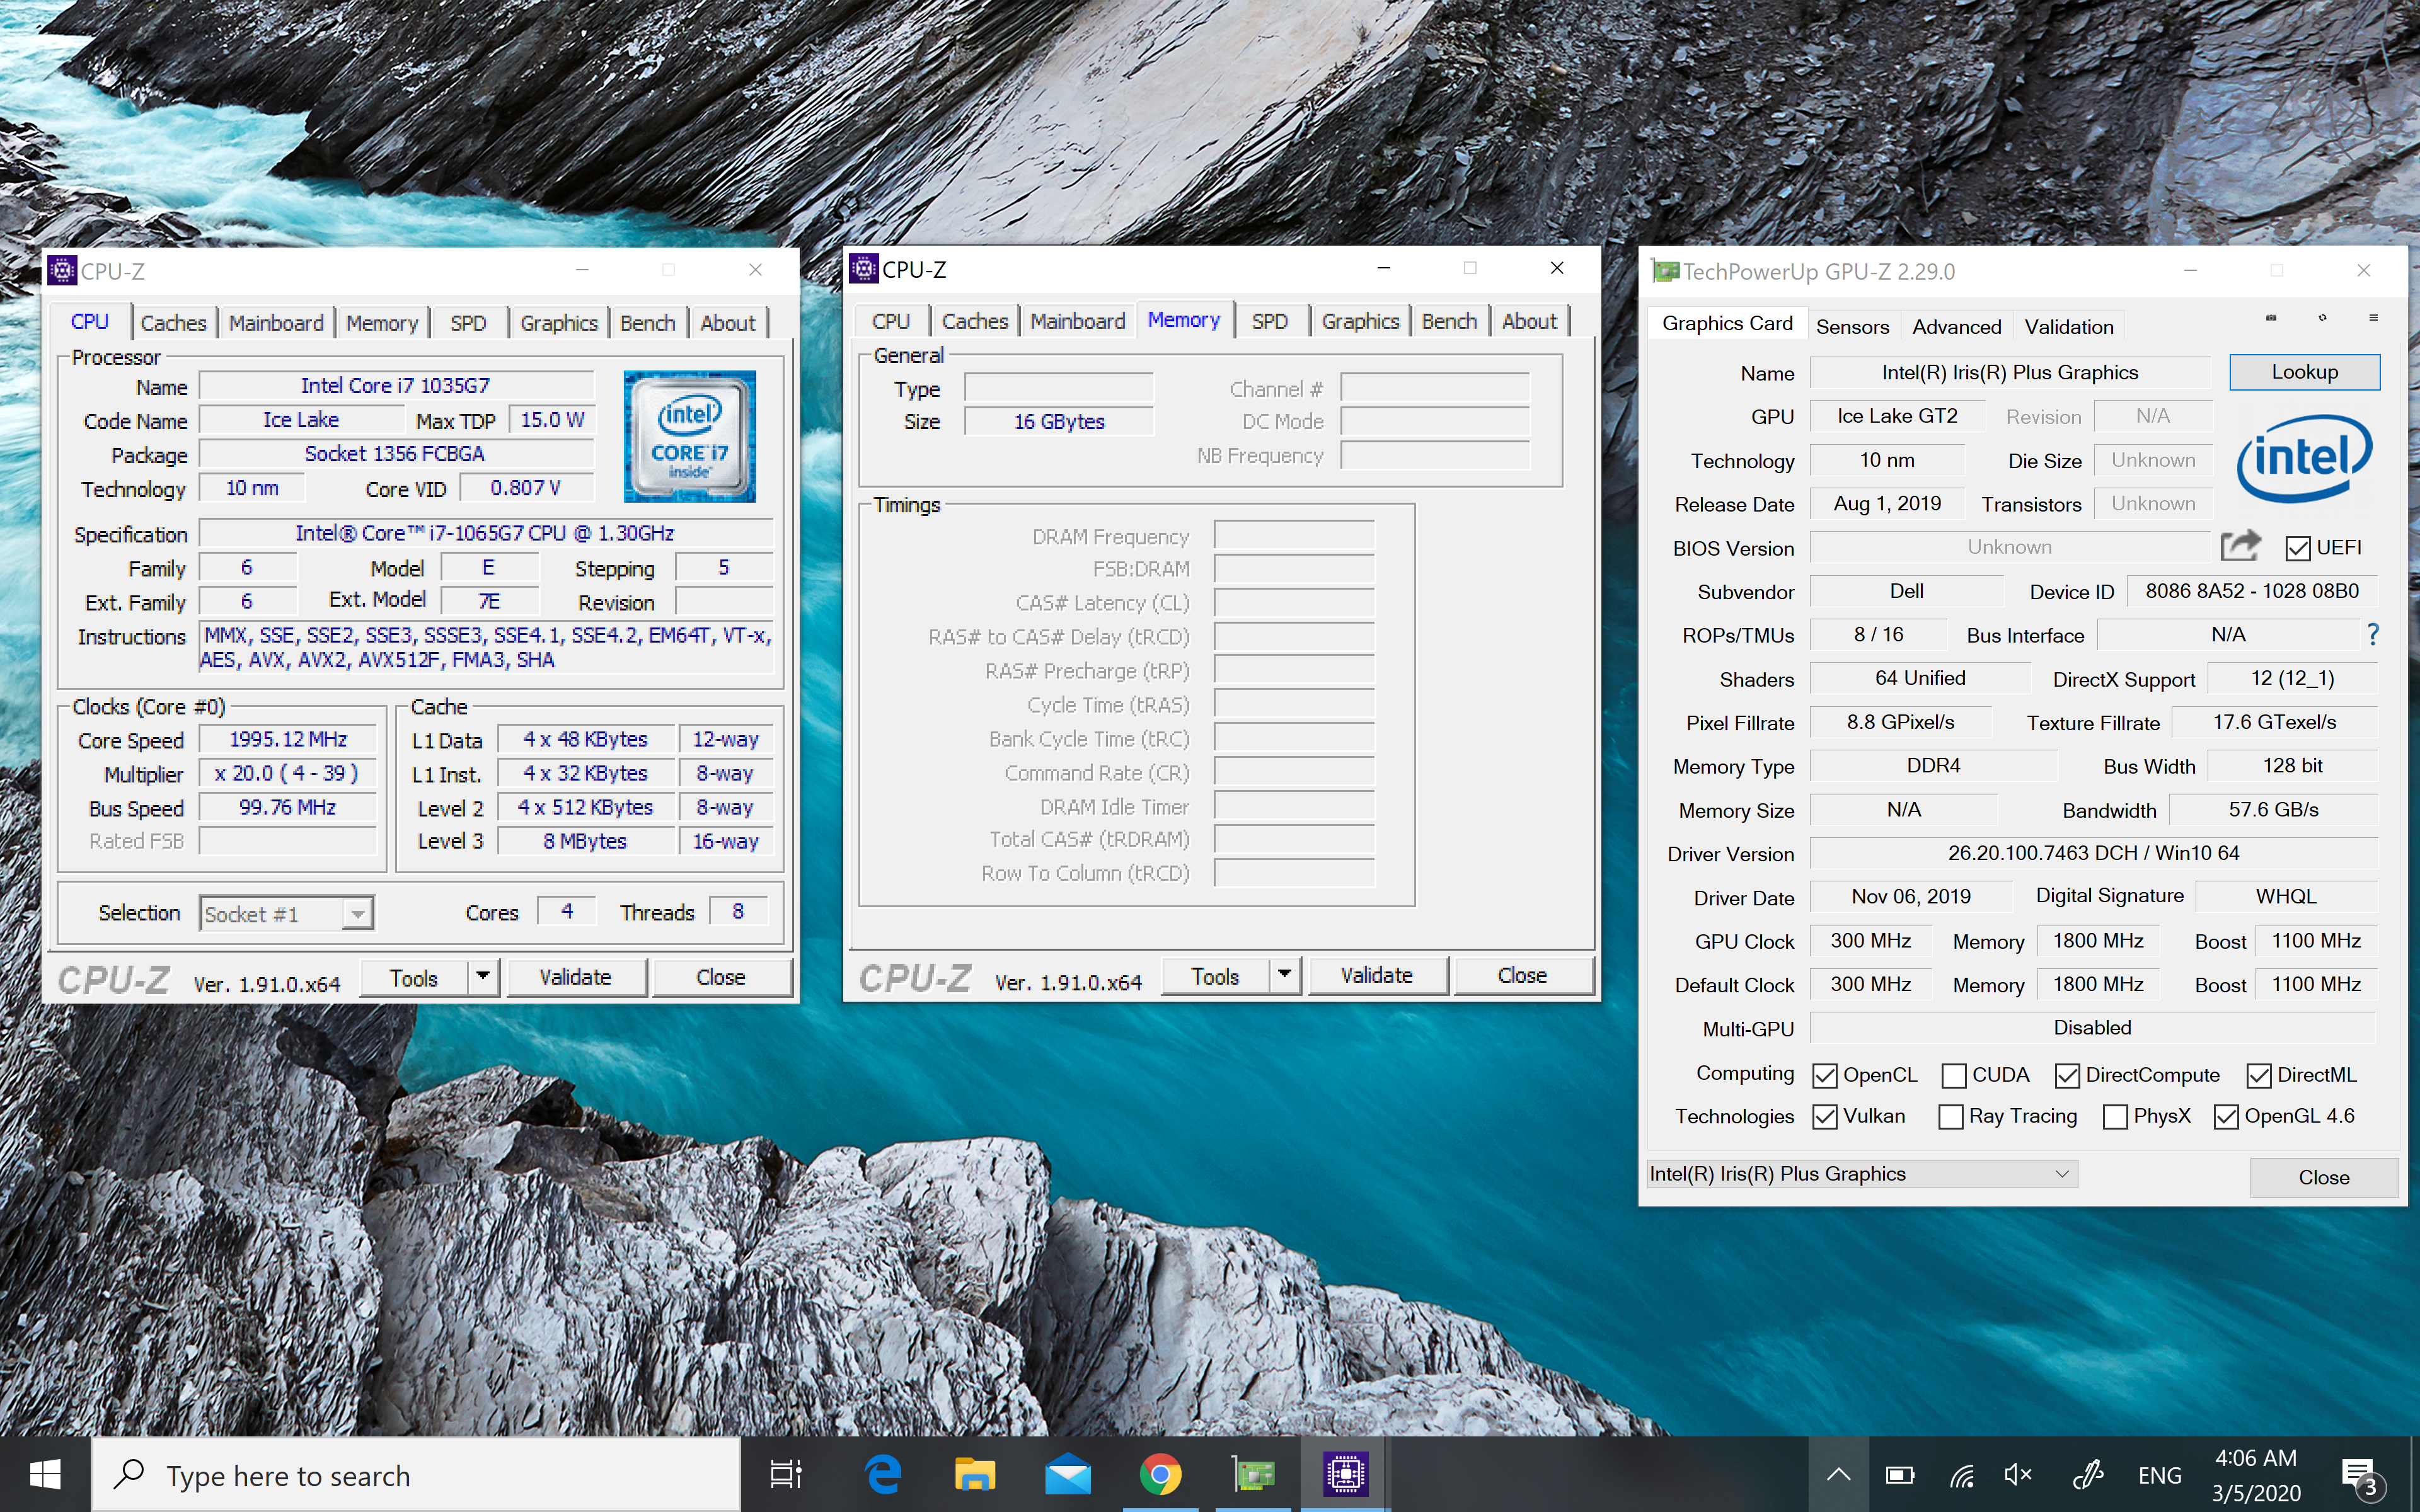Click the Driver Version field in GPU-Z
Screen dimensions: 2420x1512
click(x=2093, y=853)
